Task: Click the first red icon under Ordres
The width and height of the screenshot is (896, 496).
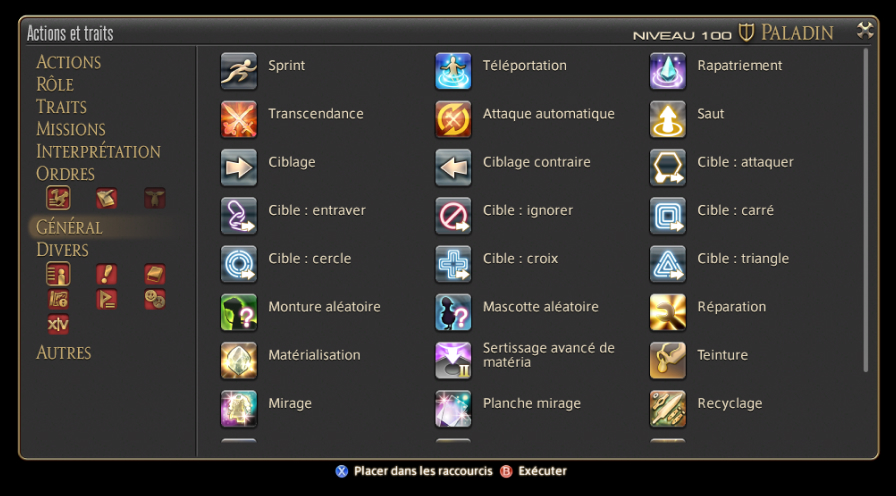Action: coord(58,198)
